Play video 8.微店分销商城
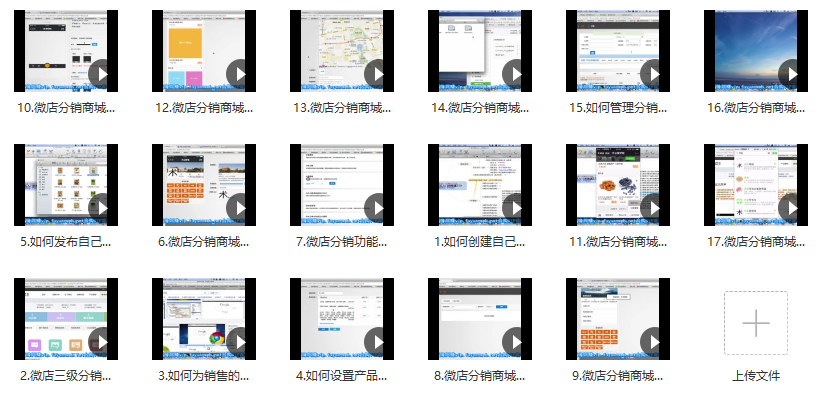 [x=515, y=342]
